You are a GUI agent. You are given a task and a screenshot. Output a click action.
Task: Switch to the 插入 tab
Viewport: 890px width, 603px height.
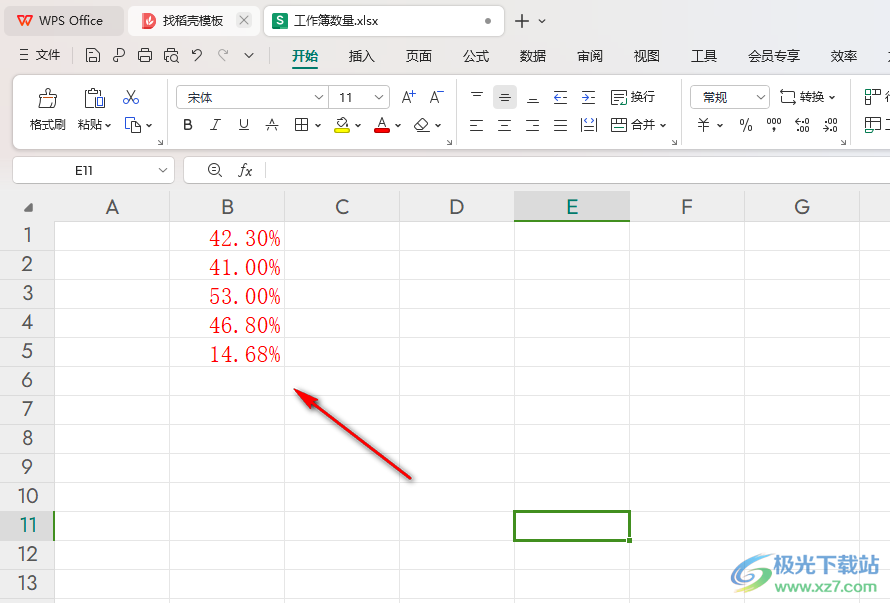(x=362, y=56)
